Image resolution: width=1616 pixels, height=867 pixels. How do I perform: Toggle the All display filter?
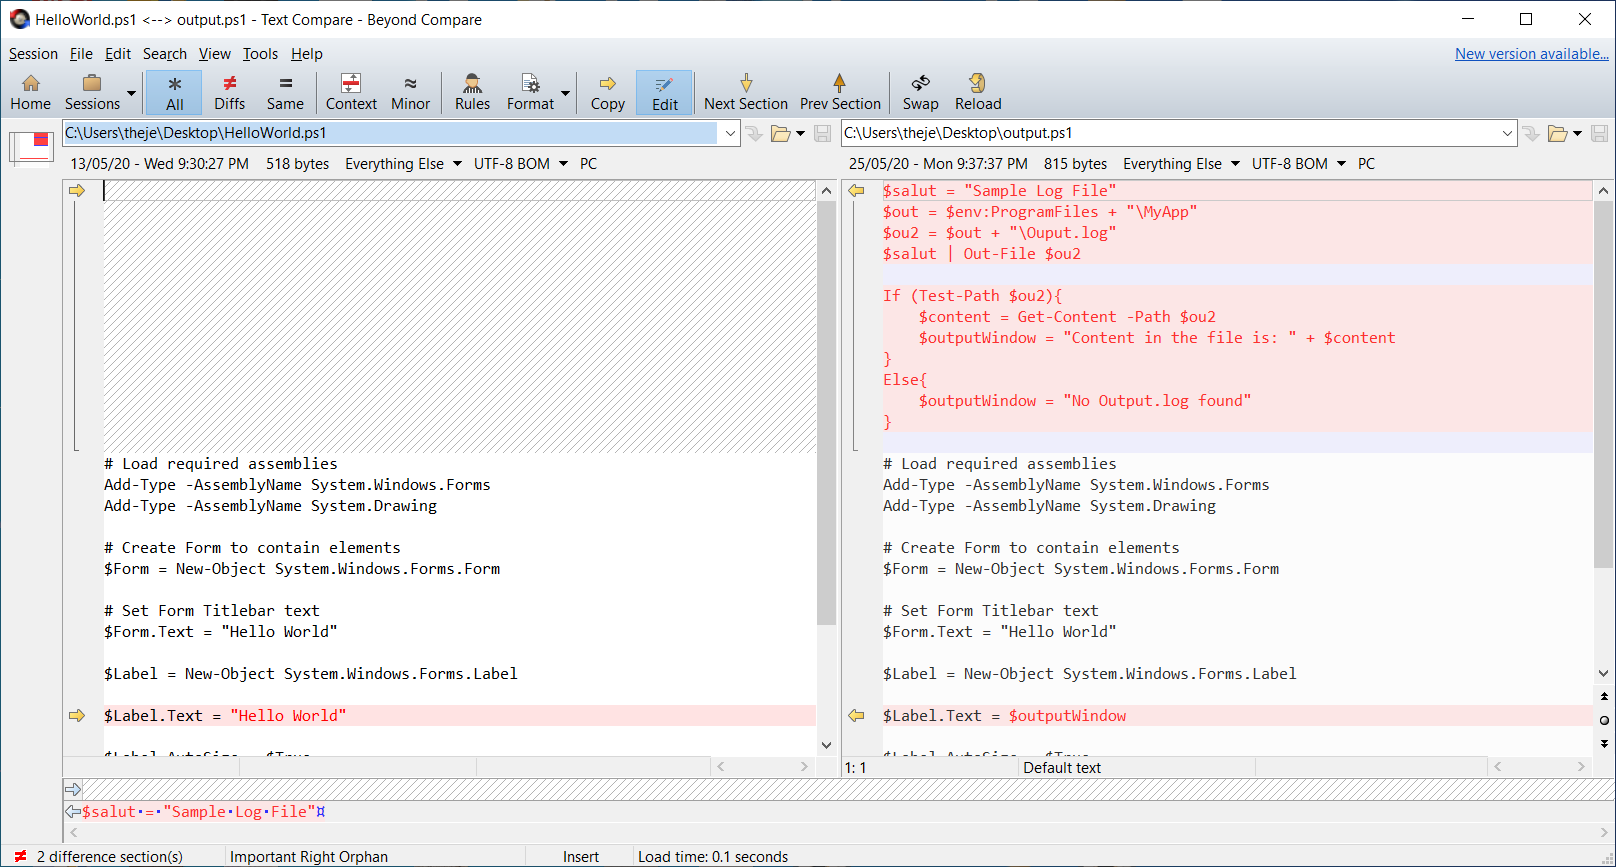[x=174, y=92]
